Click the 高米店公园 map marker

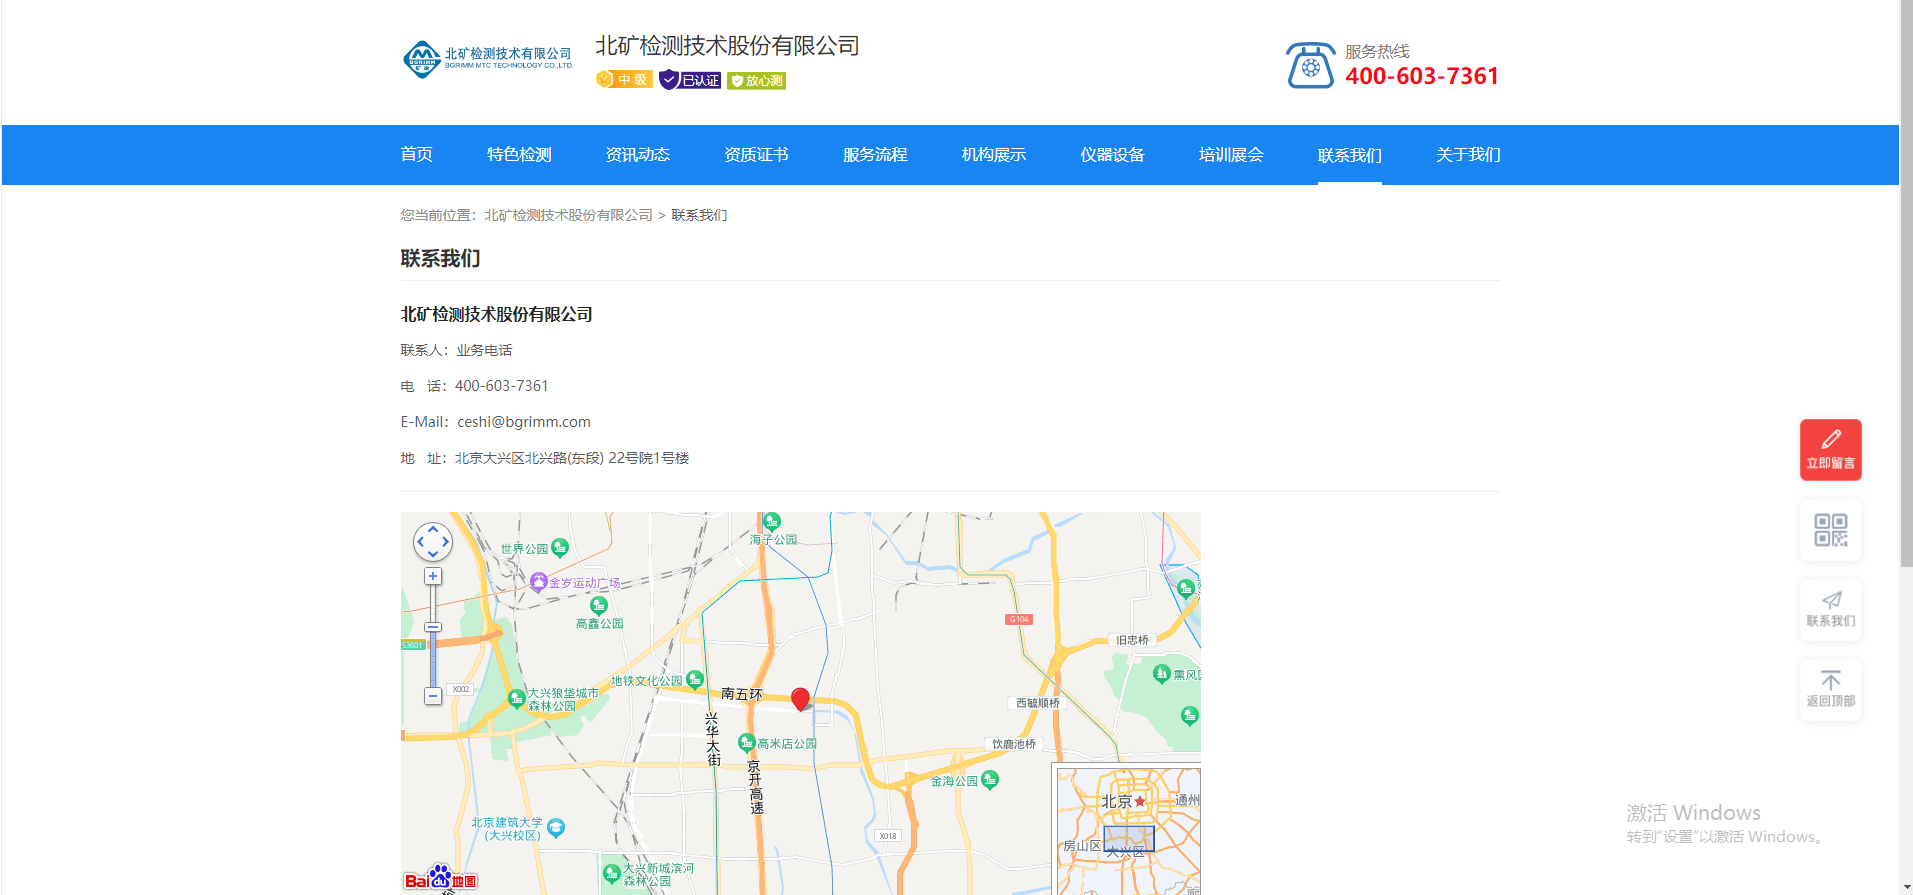[746, 742]
